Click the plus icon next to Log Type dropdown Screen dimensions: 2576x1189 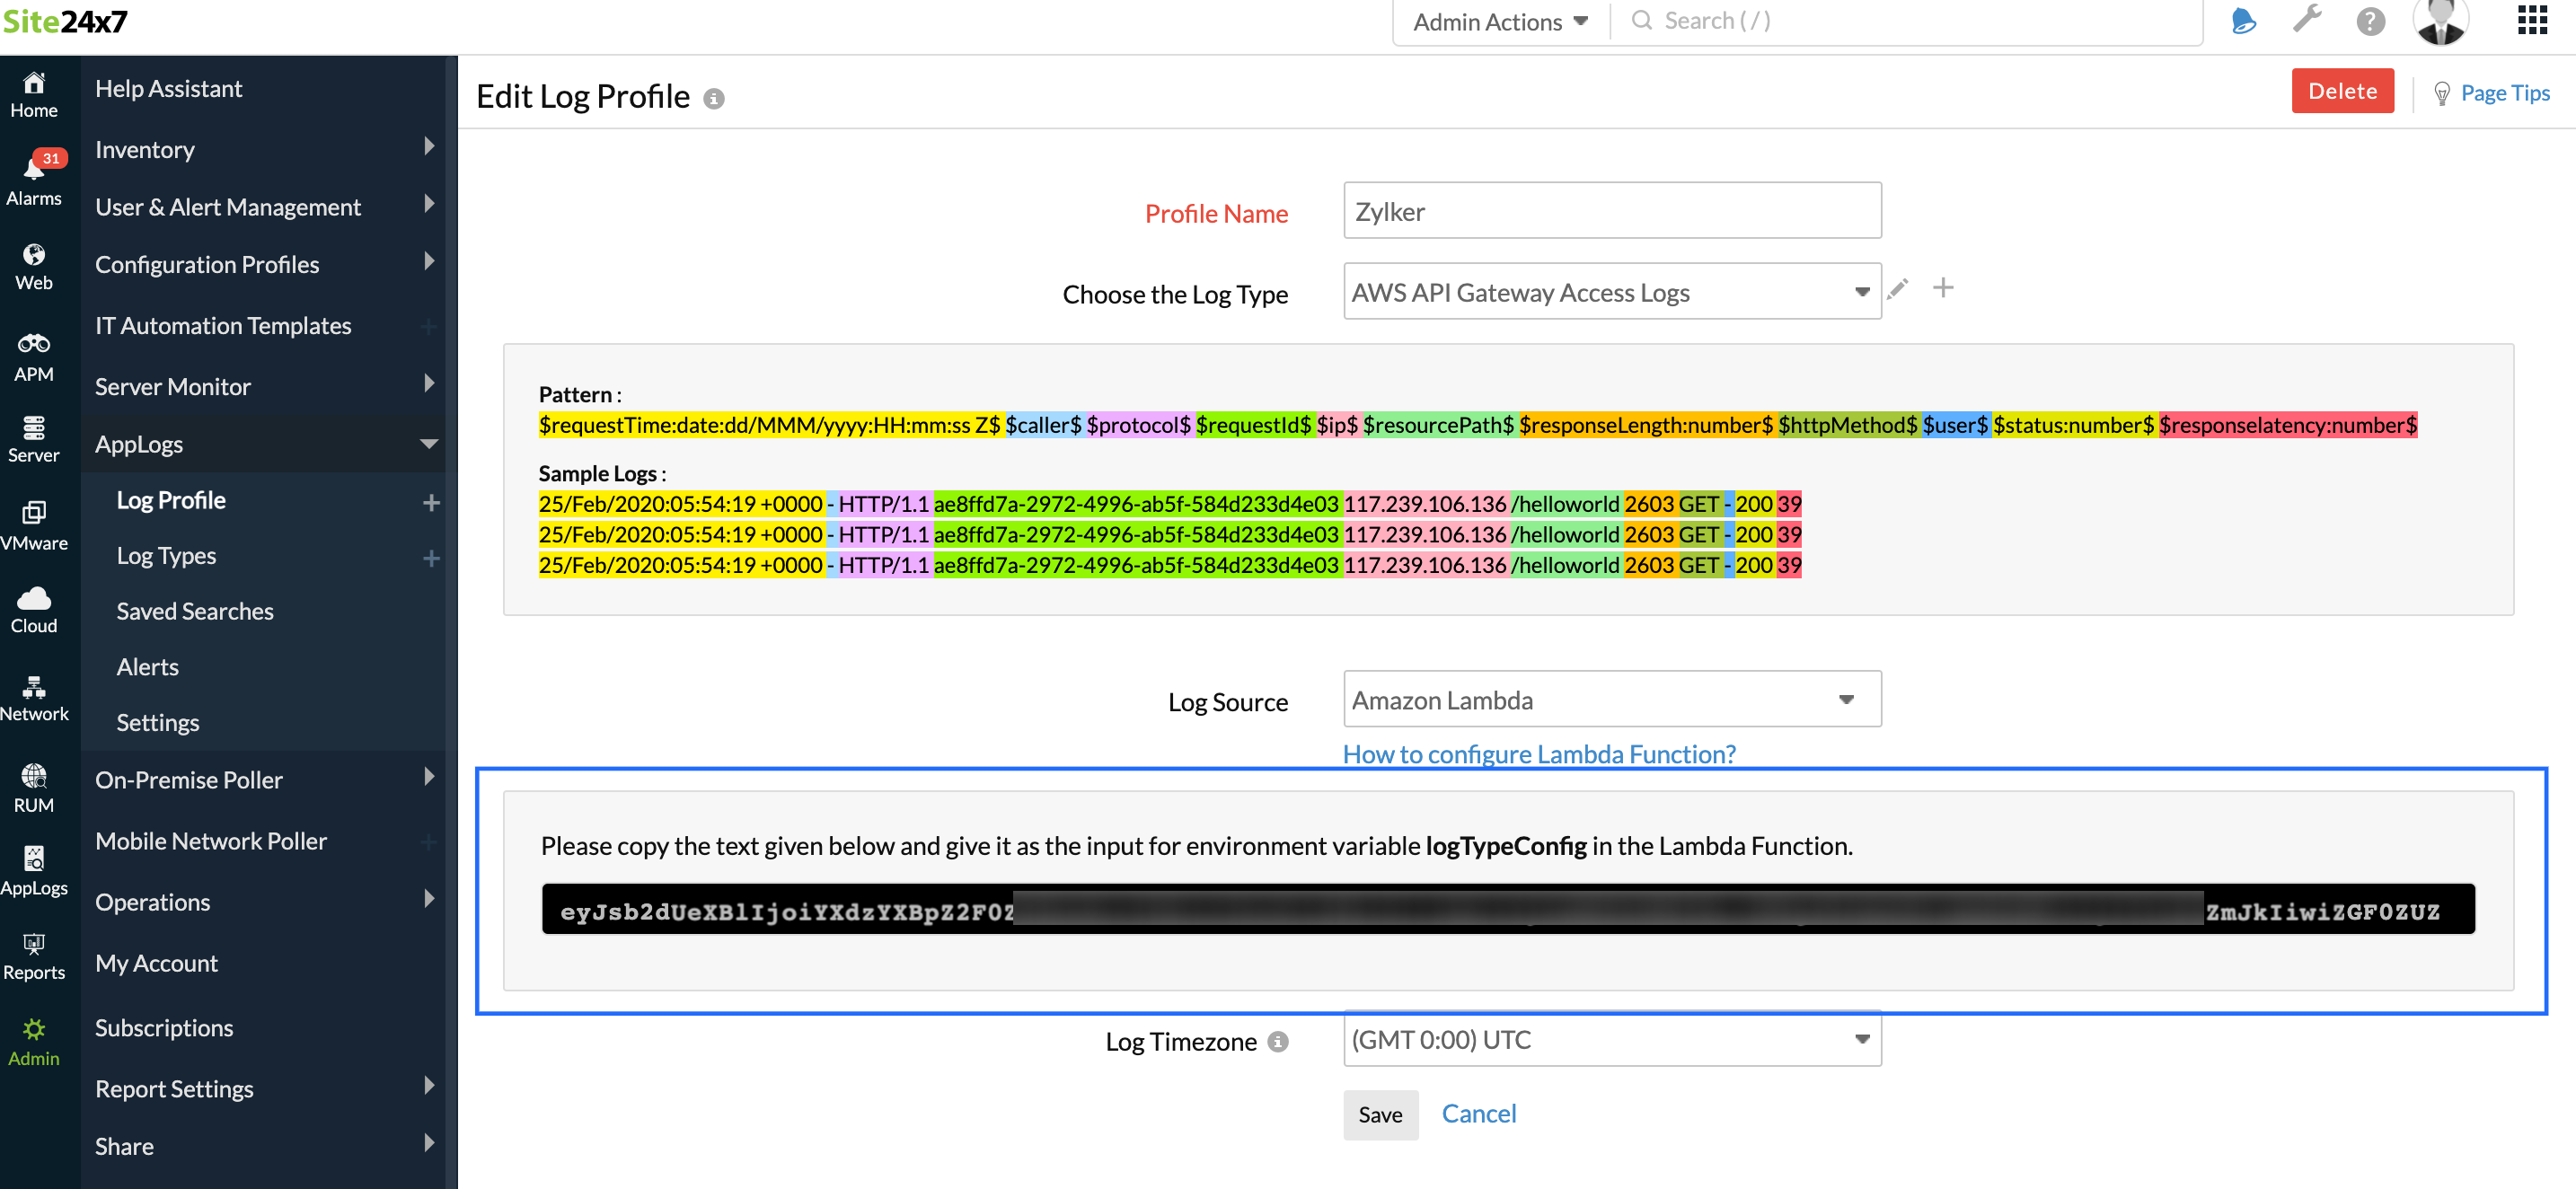click(x=1942, y=289)
